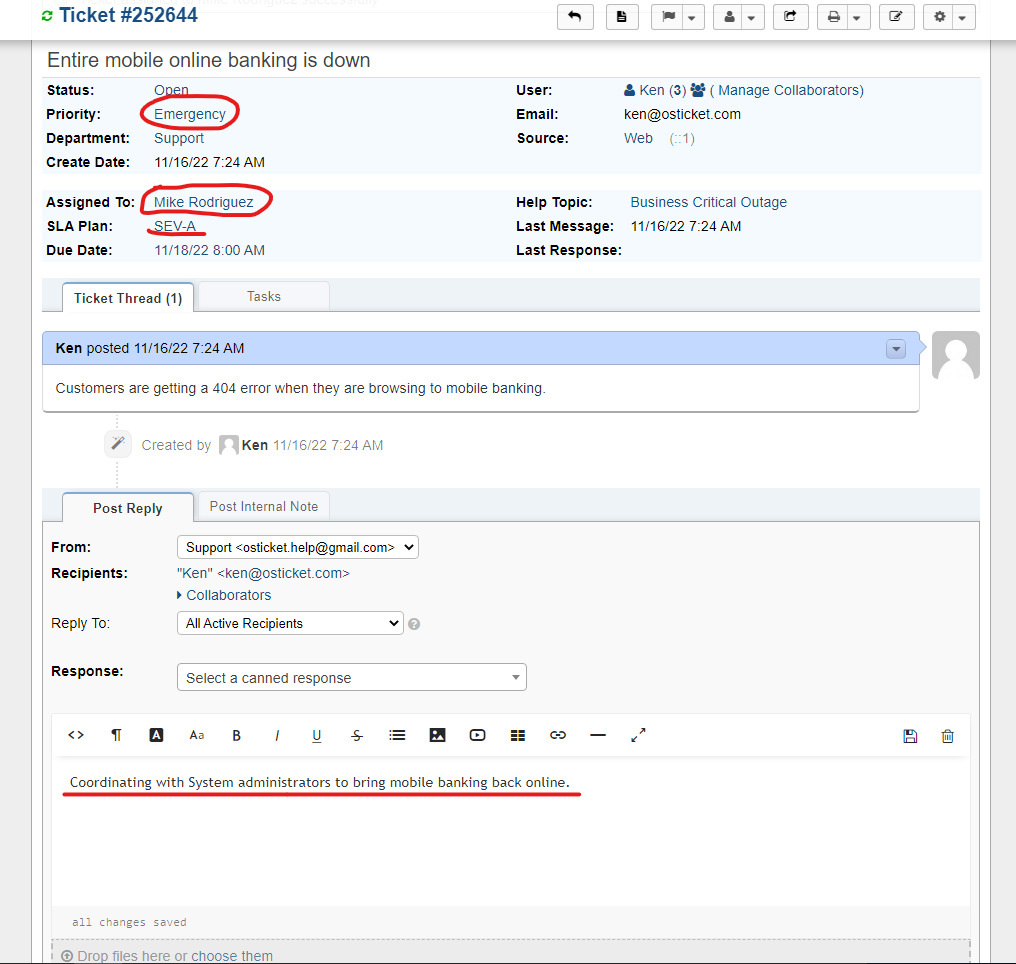Click the flag status icon in toolbar
Screen dimensions: 1016x964
click(668, 17)
